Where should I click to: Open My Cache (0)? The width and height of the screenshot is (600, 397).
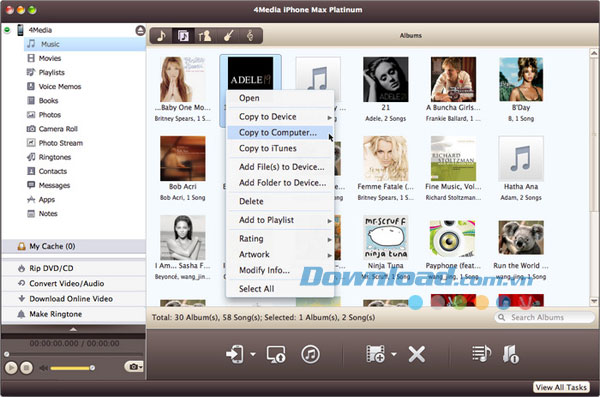(x=73, y=246)
